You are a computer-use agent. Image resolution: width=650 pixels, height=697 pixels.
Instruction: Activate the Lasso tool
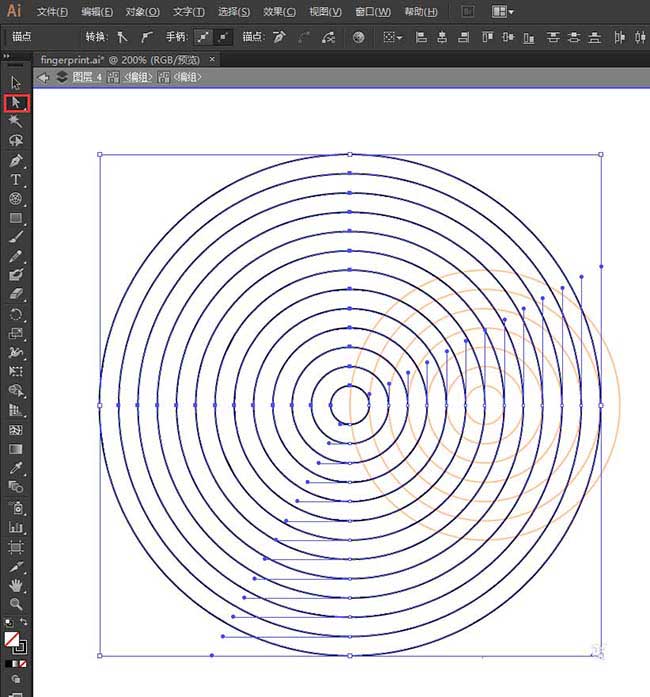[x=16, y=141]
